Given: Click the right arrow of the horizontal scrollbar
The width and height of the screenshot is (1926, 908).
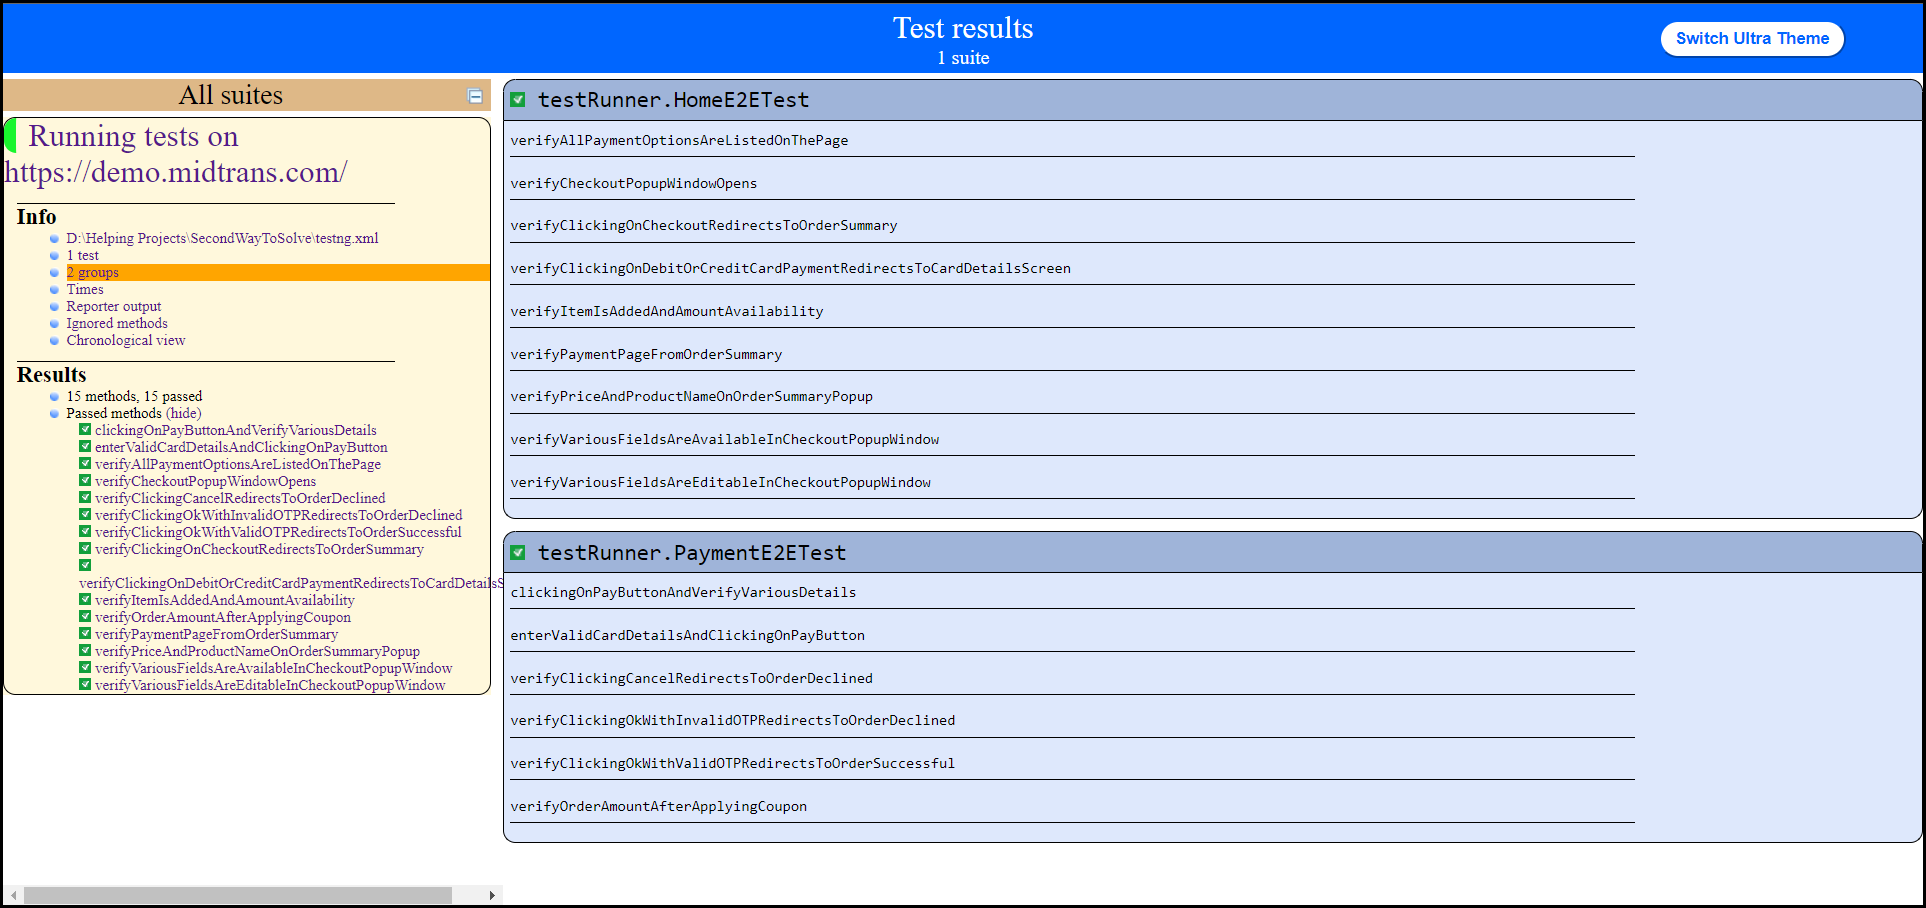Looking at the screenshot, I should click(x=492, y=896).
